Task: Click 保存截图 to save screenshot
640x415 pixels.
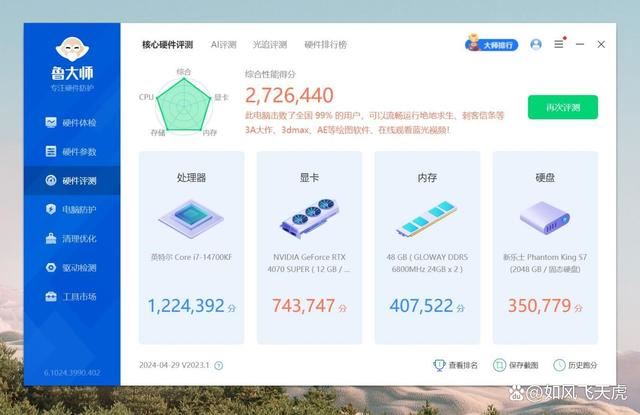Action: pos(516,365)
